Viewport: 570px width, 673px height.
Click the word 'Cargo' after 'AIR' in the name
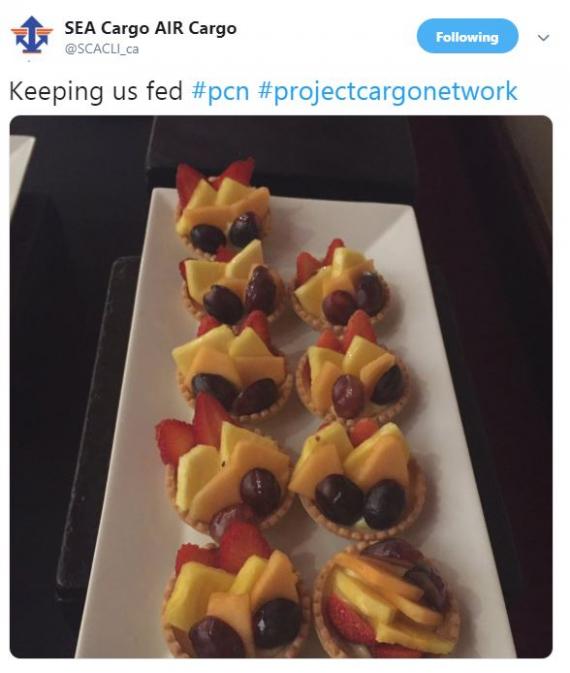(x=212, y=28)
